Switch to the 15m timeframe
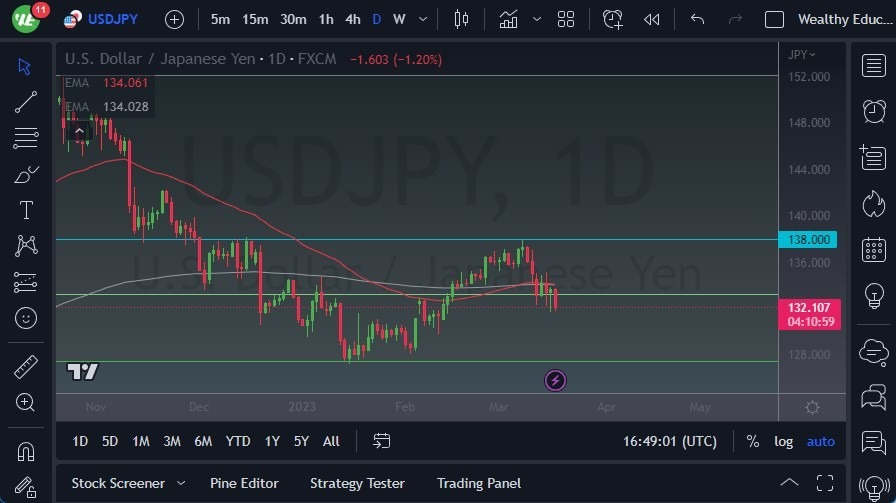 (x=255, y=19)
